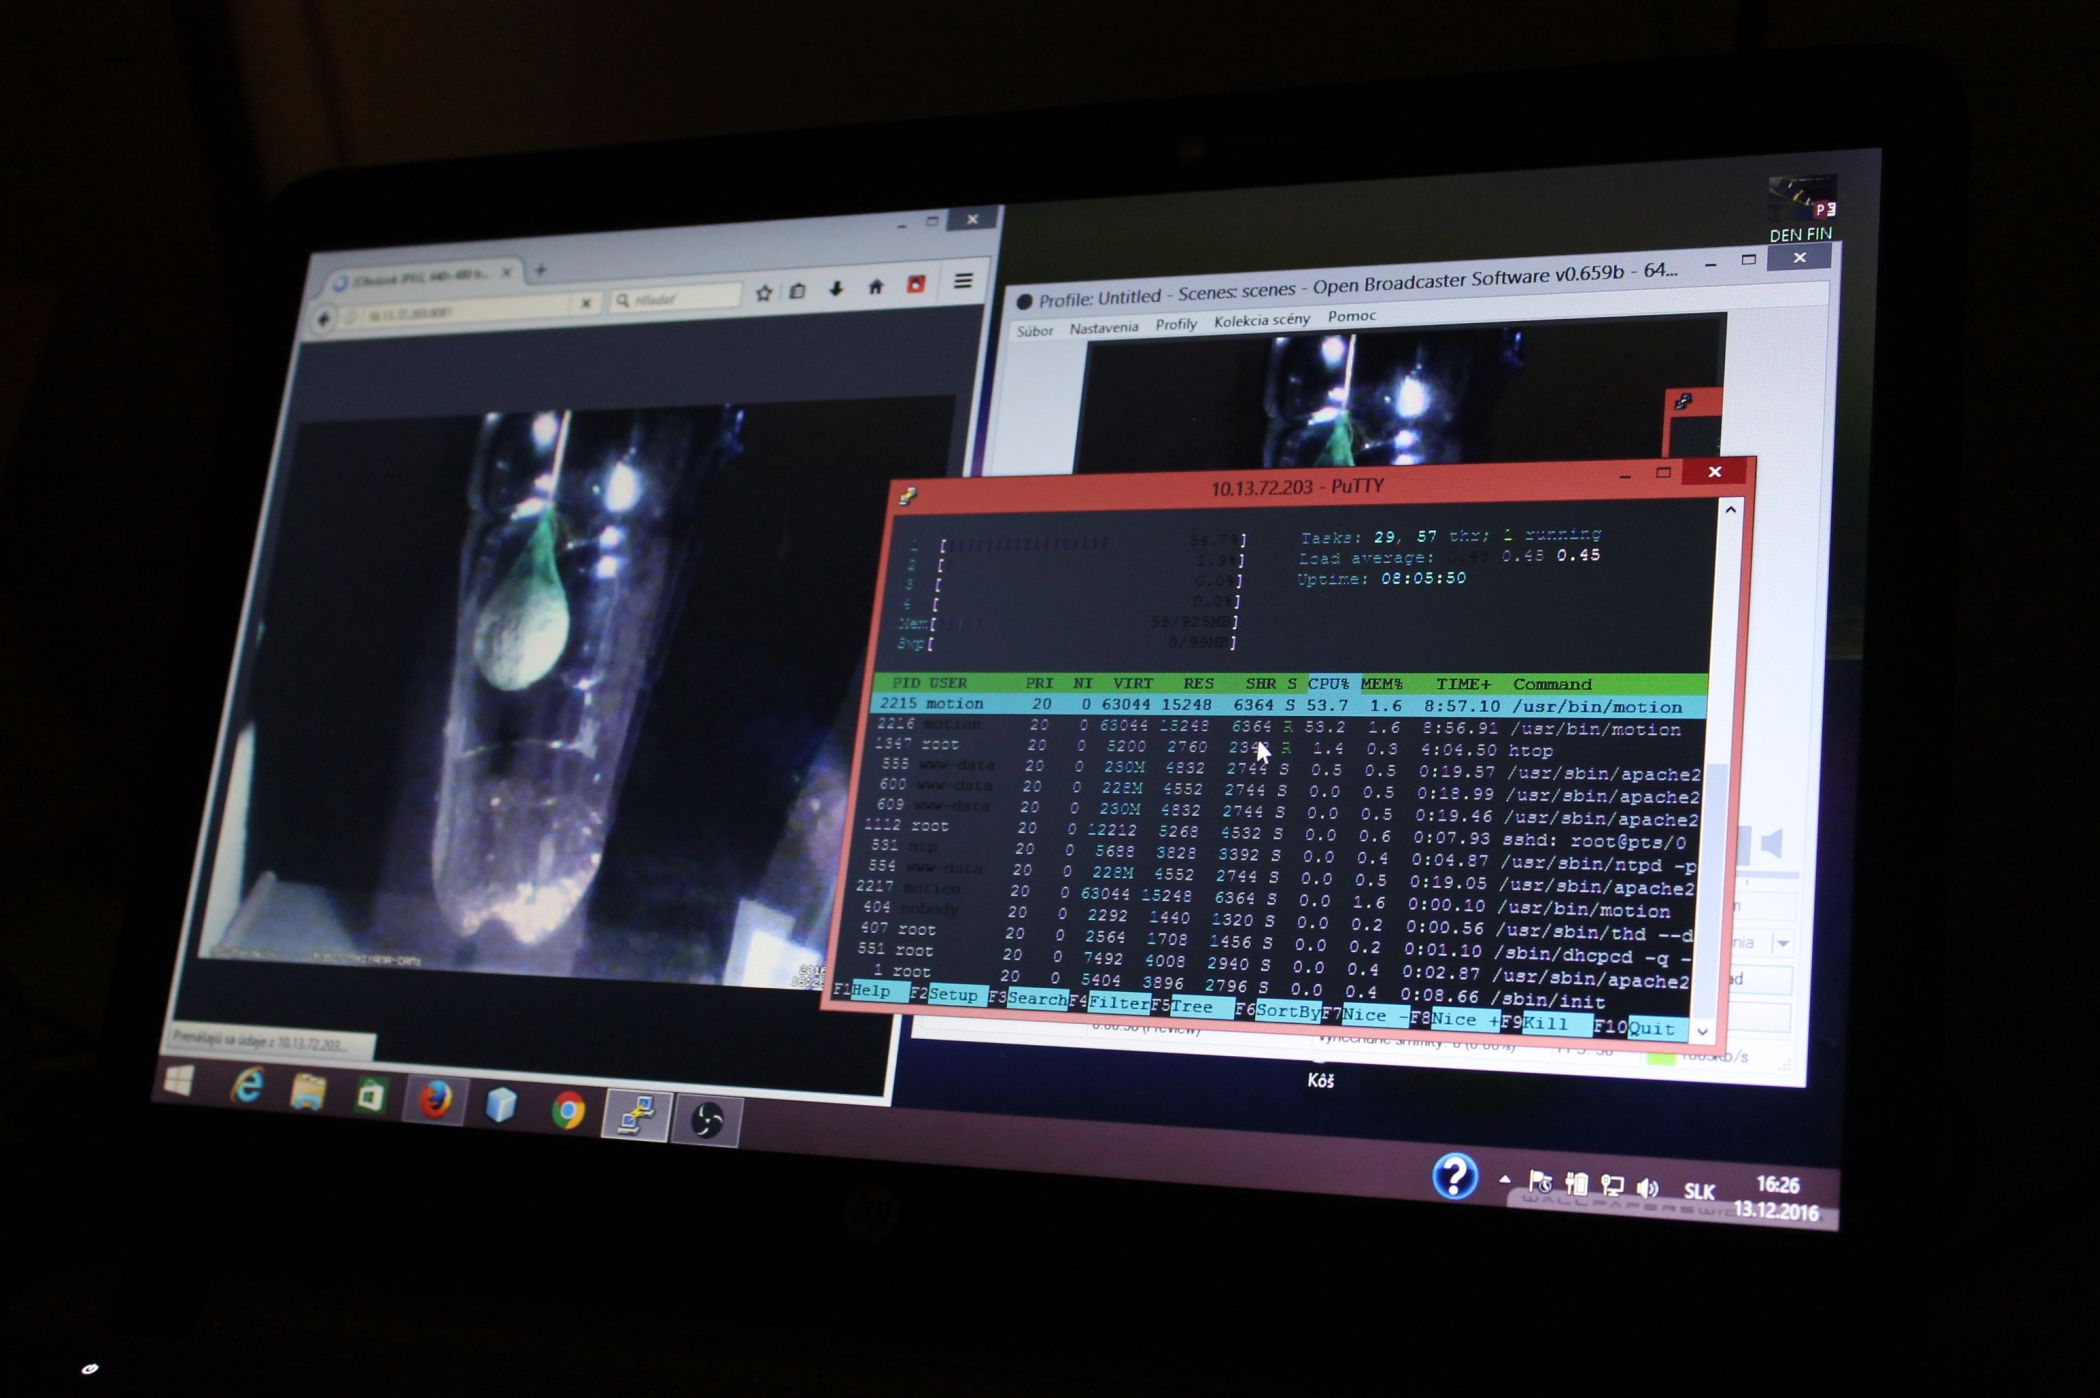Viewport: 2100px width, 1398px height.
Task: Open the Pomoc menu in OBS
Action: [x=1352, y=316]
